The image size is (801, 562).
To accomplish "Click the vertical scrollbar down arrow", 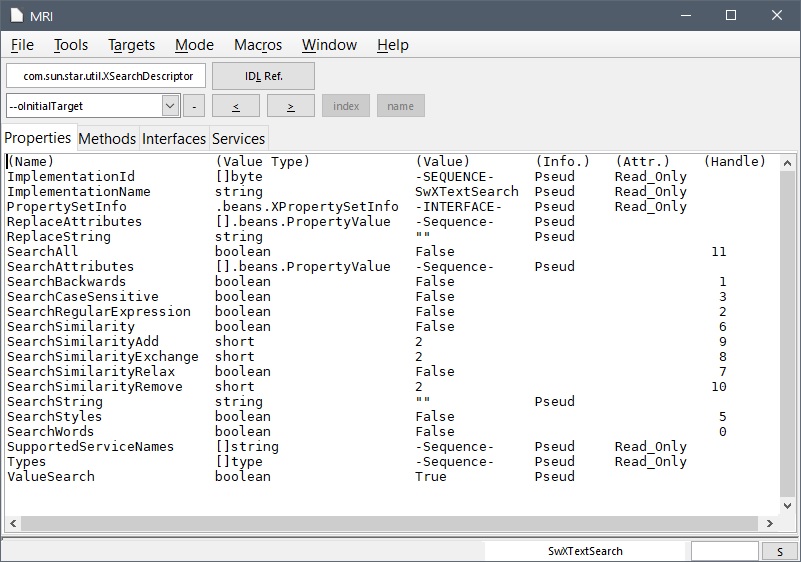I will click(x=787, y=506).
